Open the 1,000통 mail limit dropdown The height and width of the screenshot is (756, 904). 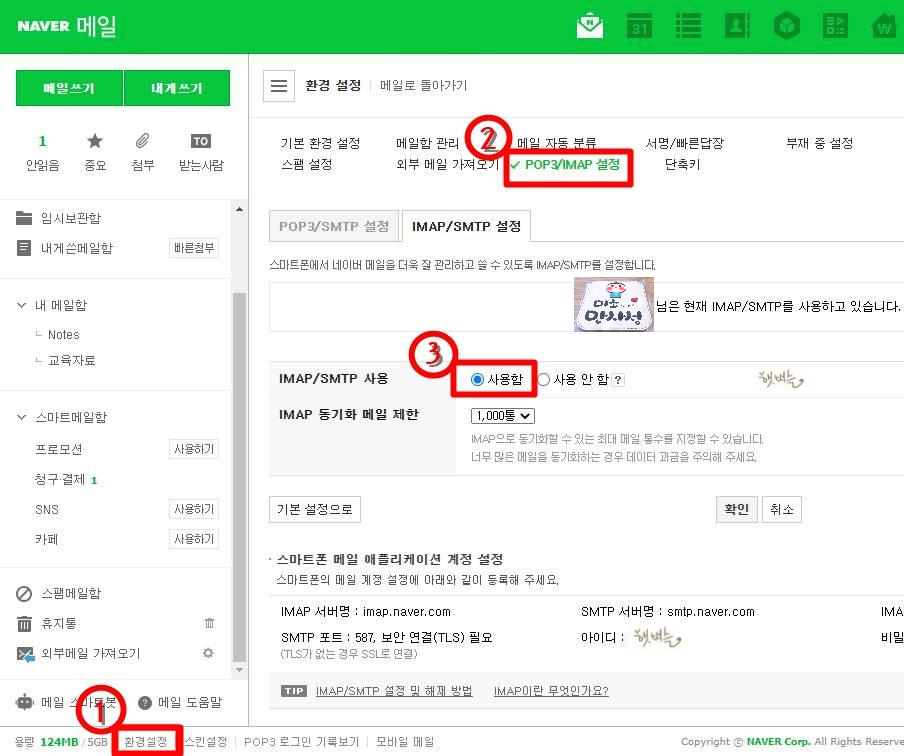click(505, 415)
